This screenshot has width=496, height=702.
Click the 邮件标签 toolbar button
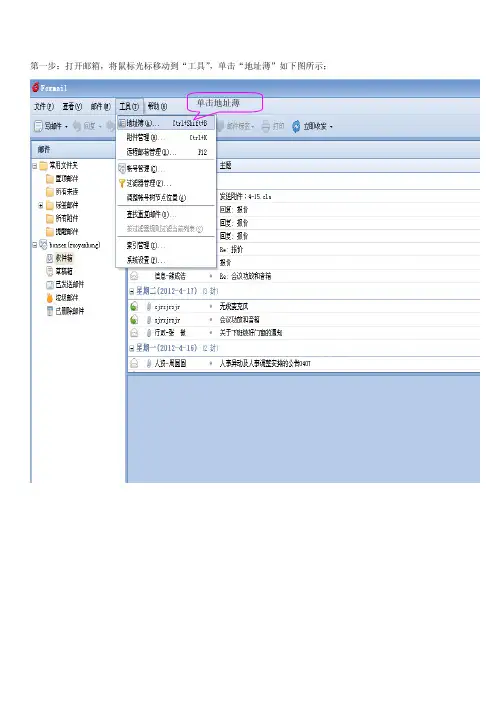[236, 126]
